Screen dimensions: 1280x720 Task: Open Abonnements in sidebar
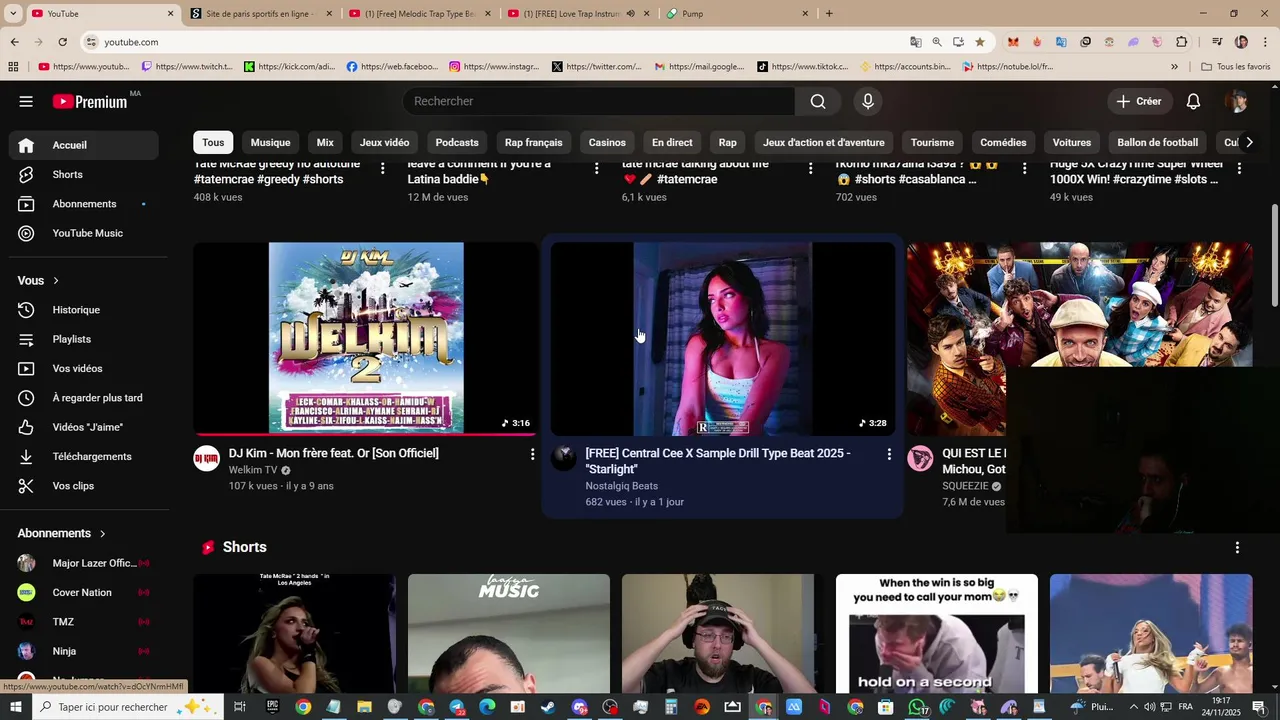(84, 204)
